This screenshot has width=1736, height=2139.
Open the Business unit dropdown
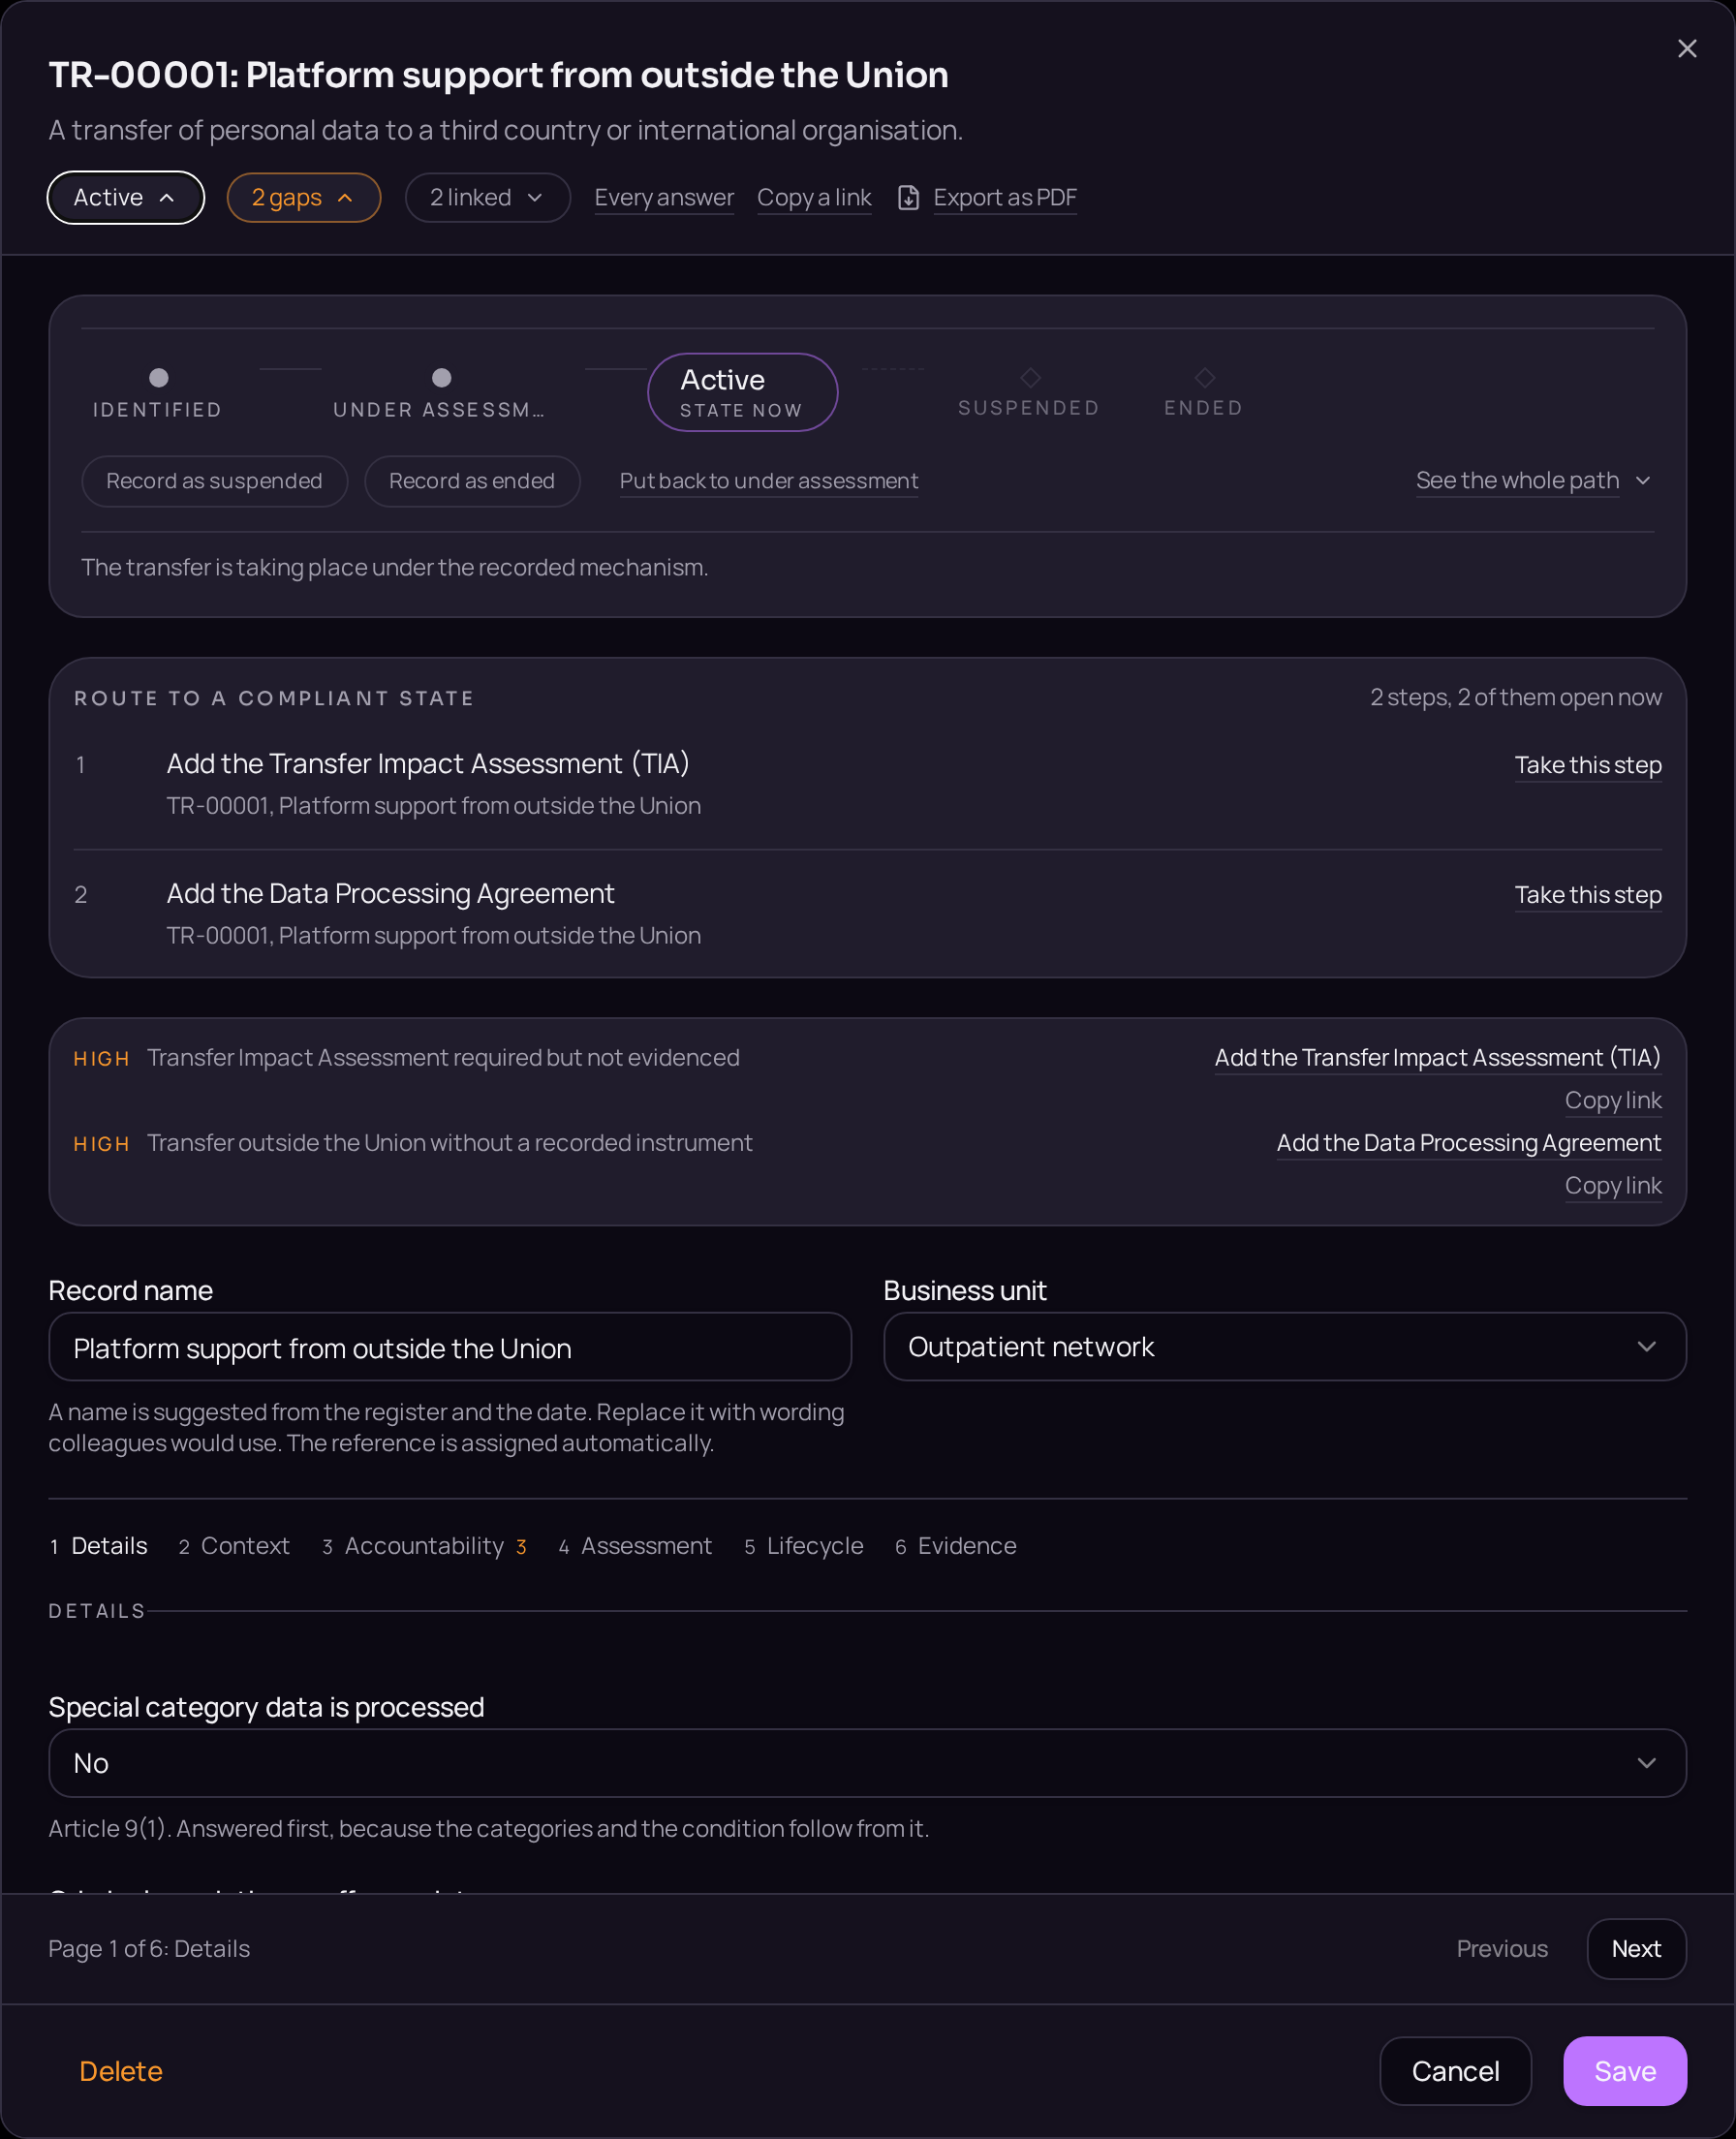tap(1285, 1347)
